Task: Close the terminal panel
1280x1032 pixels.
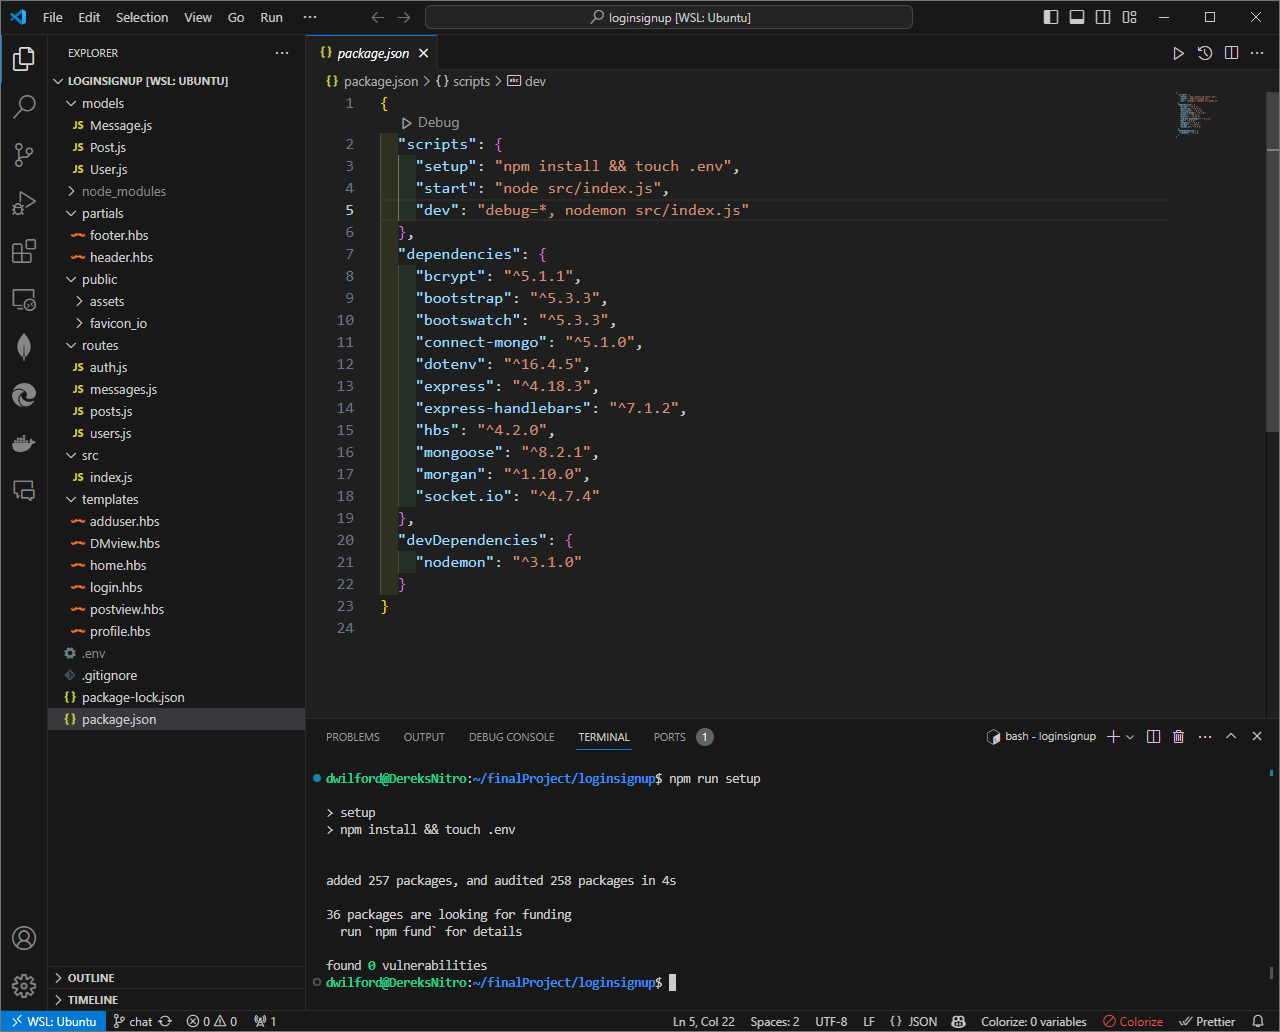Action: coord(1258,737)
